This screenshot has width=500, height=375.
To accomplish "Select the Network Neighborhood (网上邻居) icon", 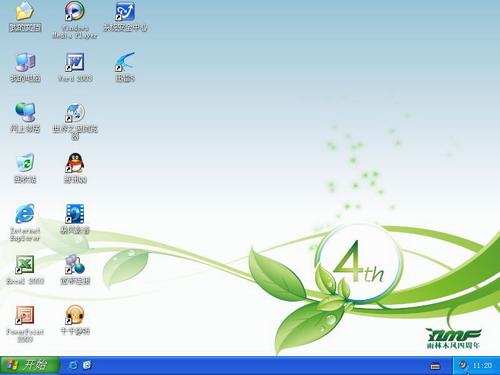I will coord(25,118).
